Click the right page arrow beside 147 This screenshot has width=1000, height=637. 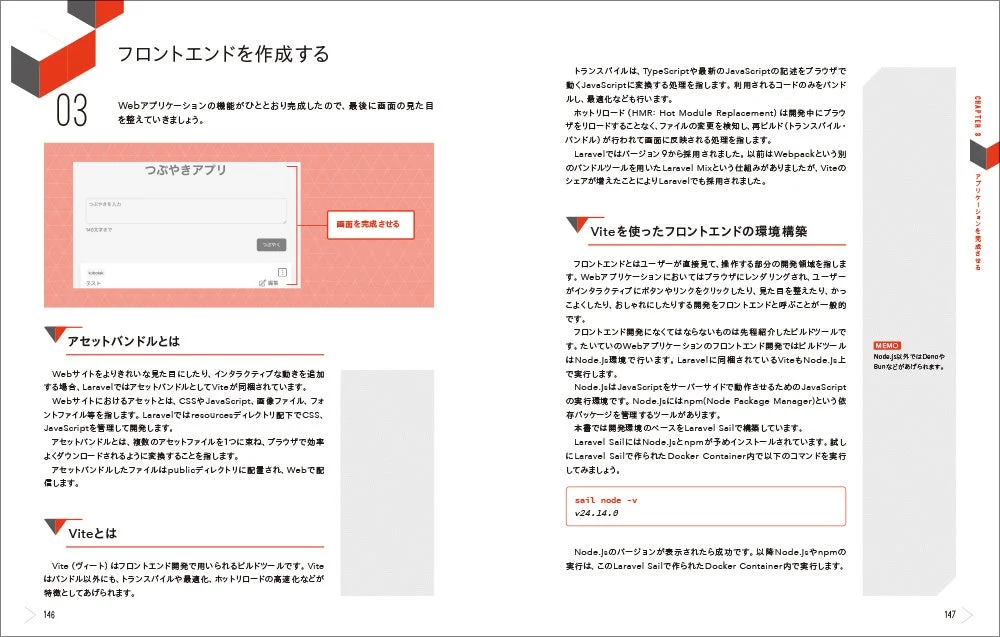pyautogui.click(x=968, y=615)
